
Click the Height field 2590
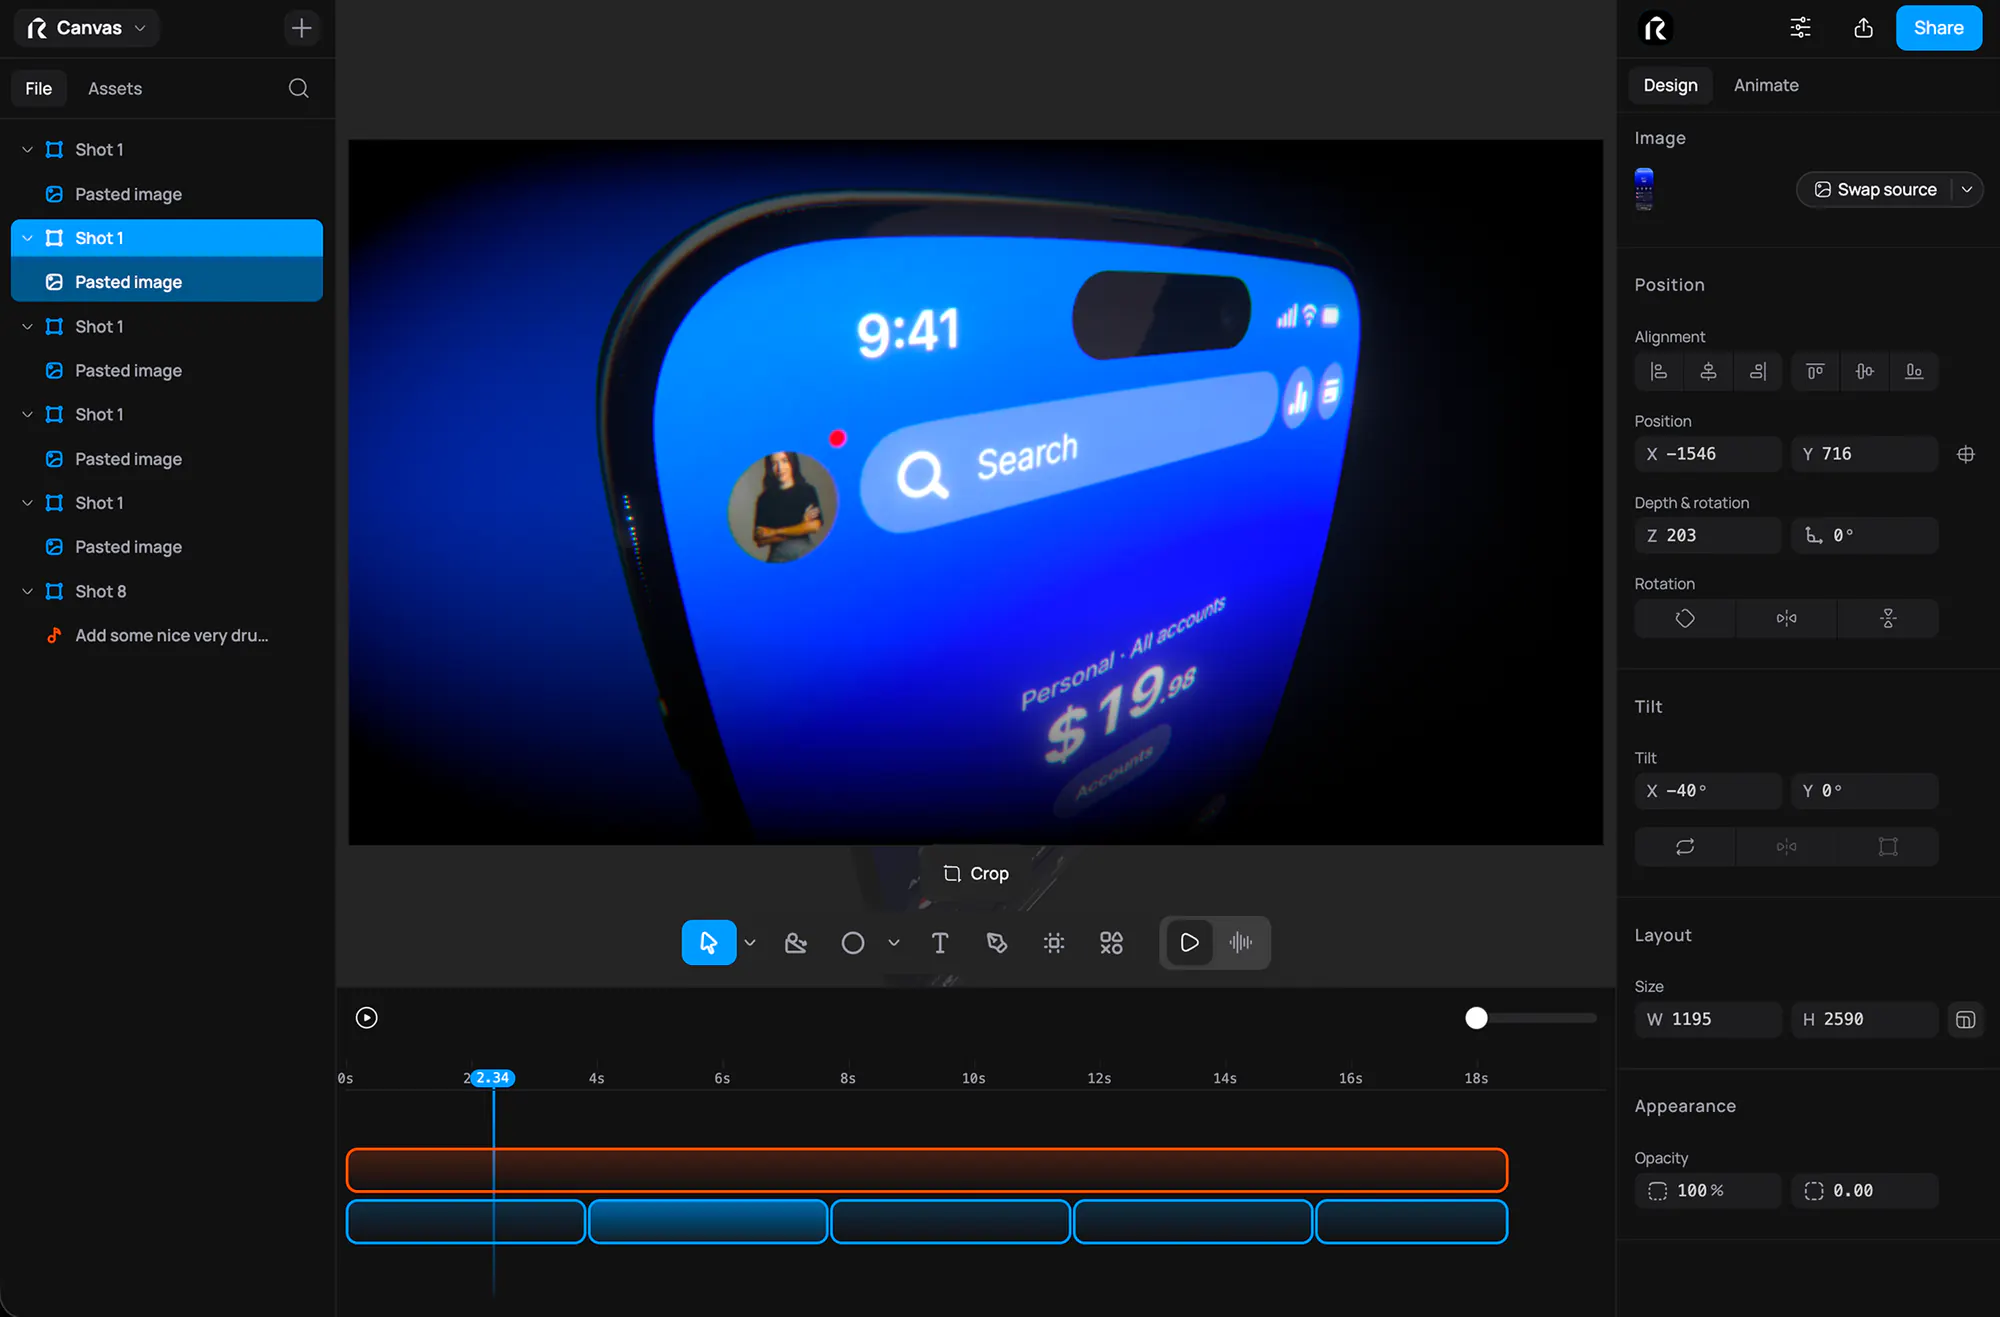(1865, 1020)
